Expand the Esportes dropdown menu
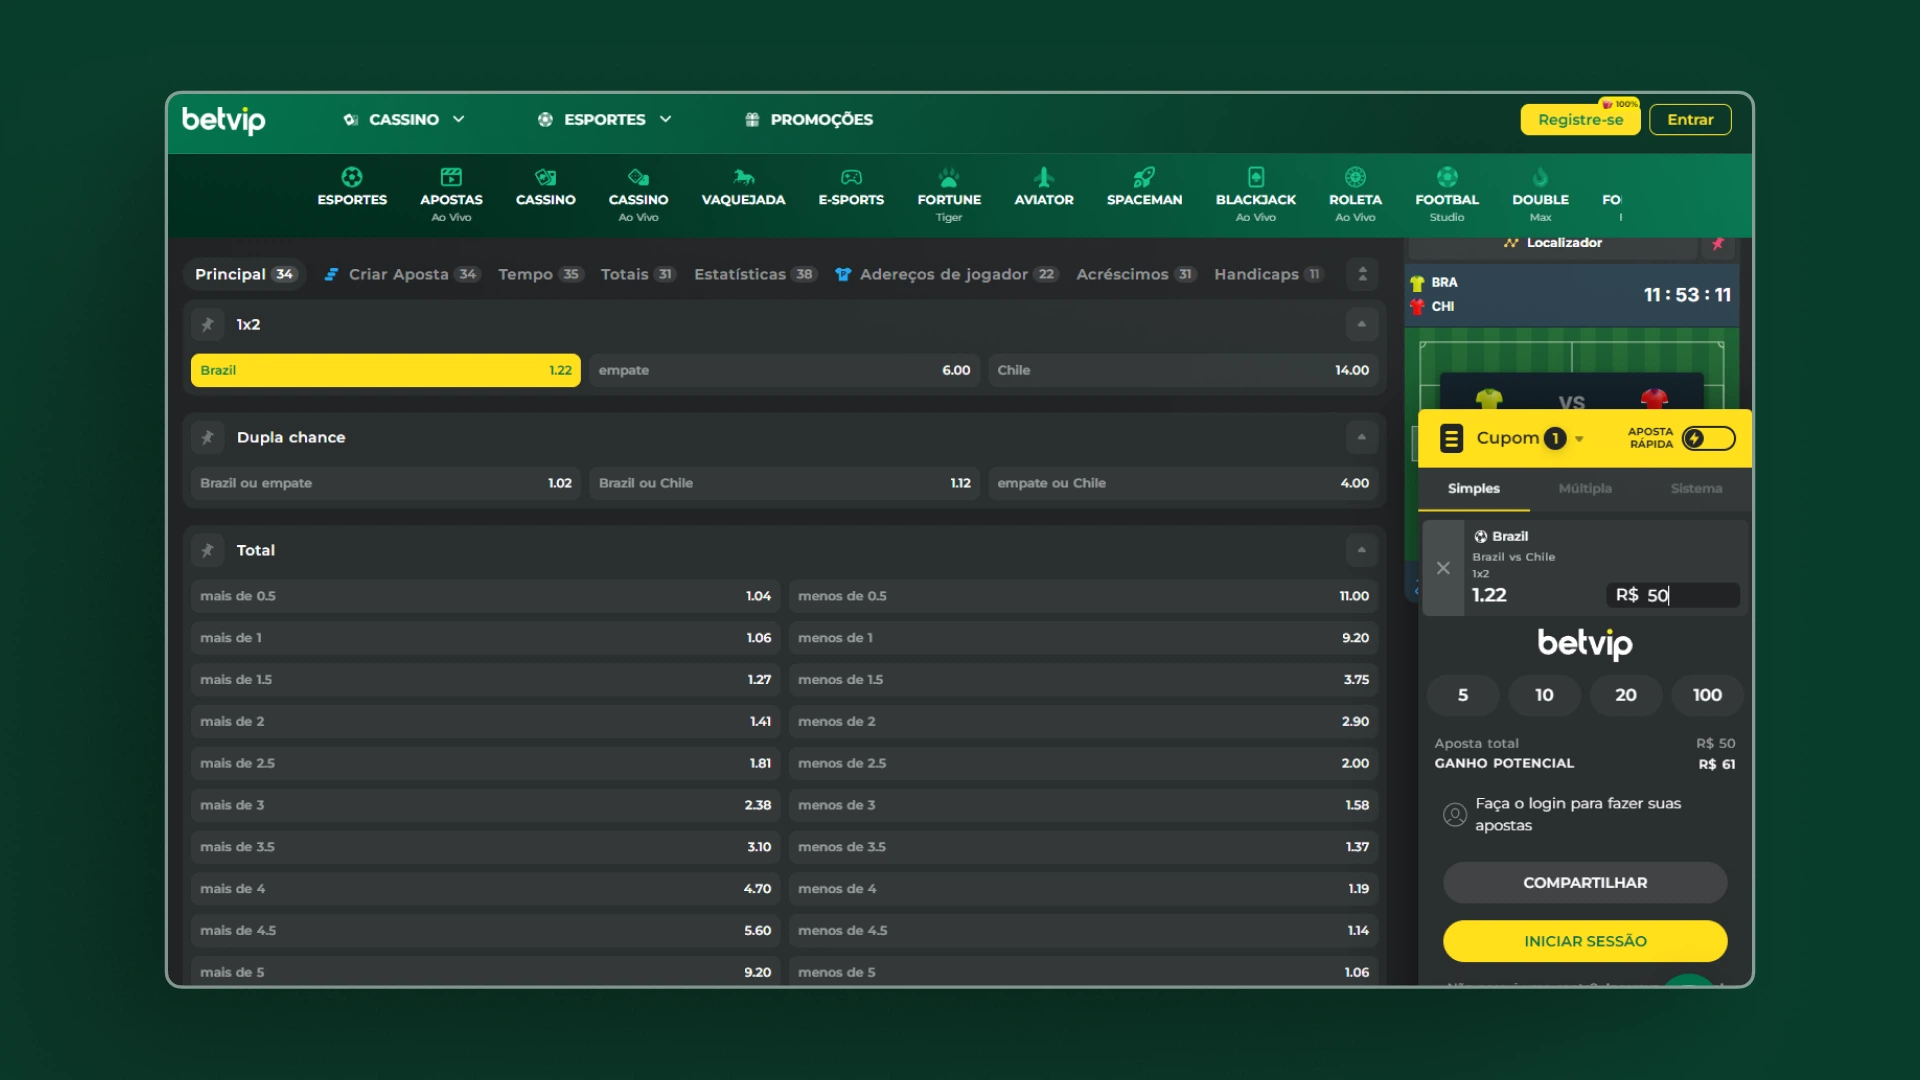The image size is (1920, 1080). coord(604,119)
